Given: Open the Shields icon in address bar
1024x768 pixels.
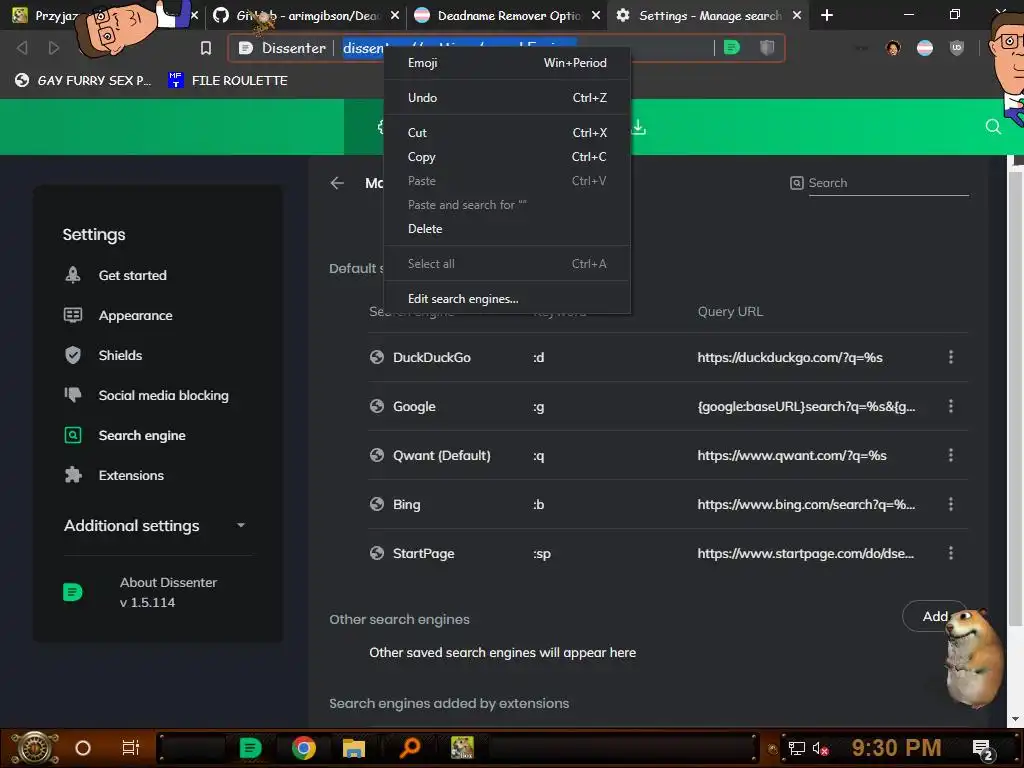Looking at the screenshot, I should point(767,47).
